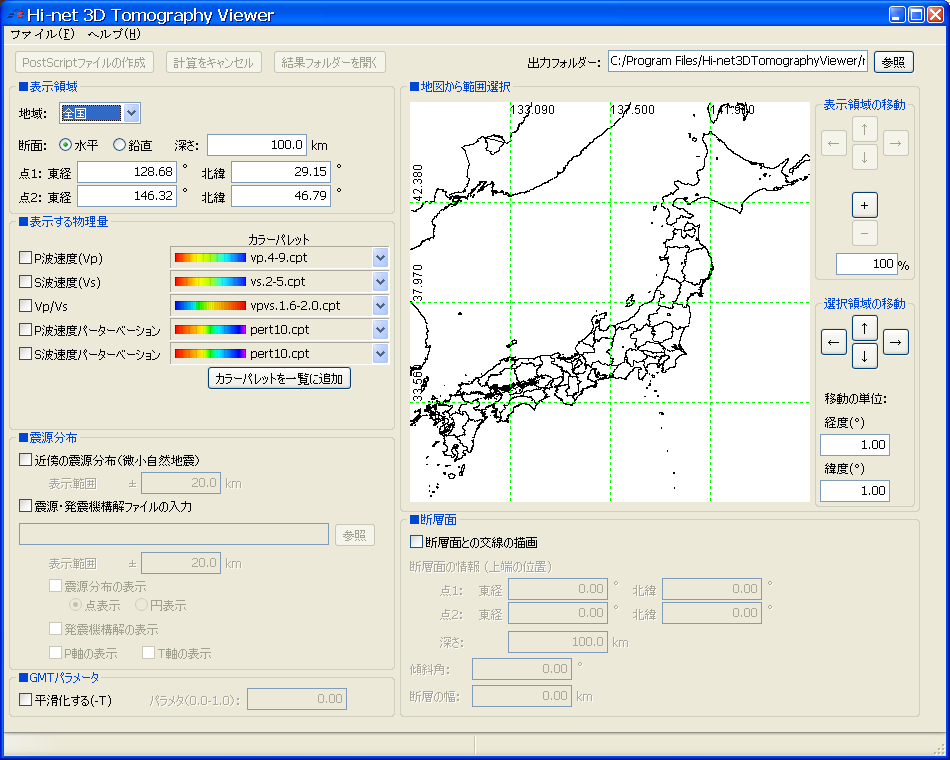Image resolution: width=950 pixels, height=760 pixels.
Task: Select the 水平 cross-section radio button
Action: pos(65,145)
